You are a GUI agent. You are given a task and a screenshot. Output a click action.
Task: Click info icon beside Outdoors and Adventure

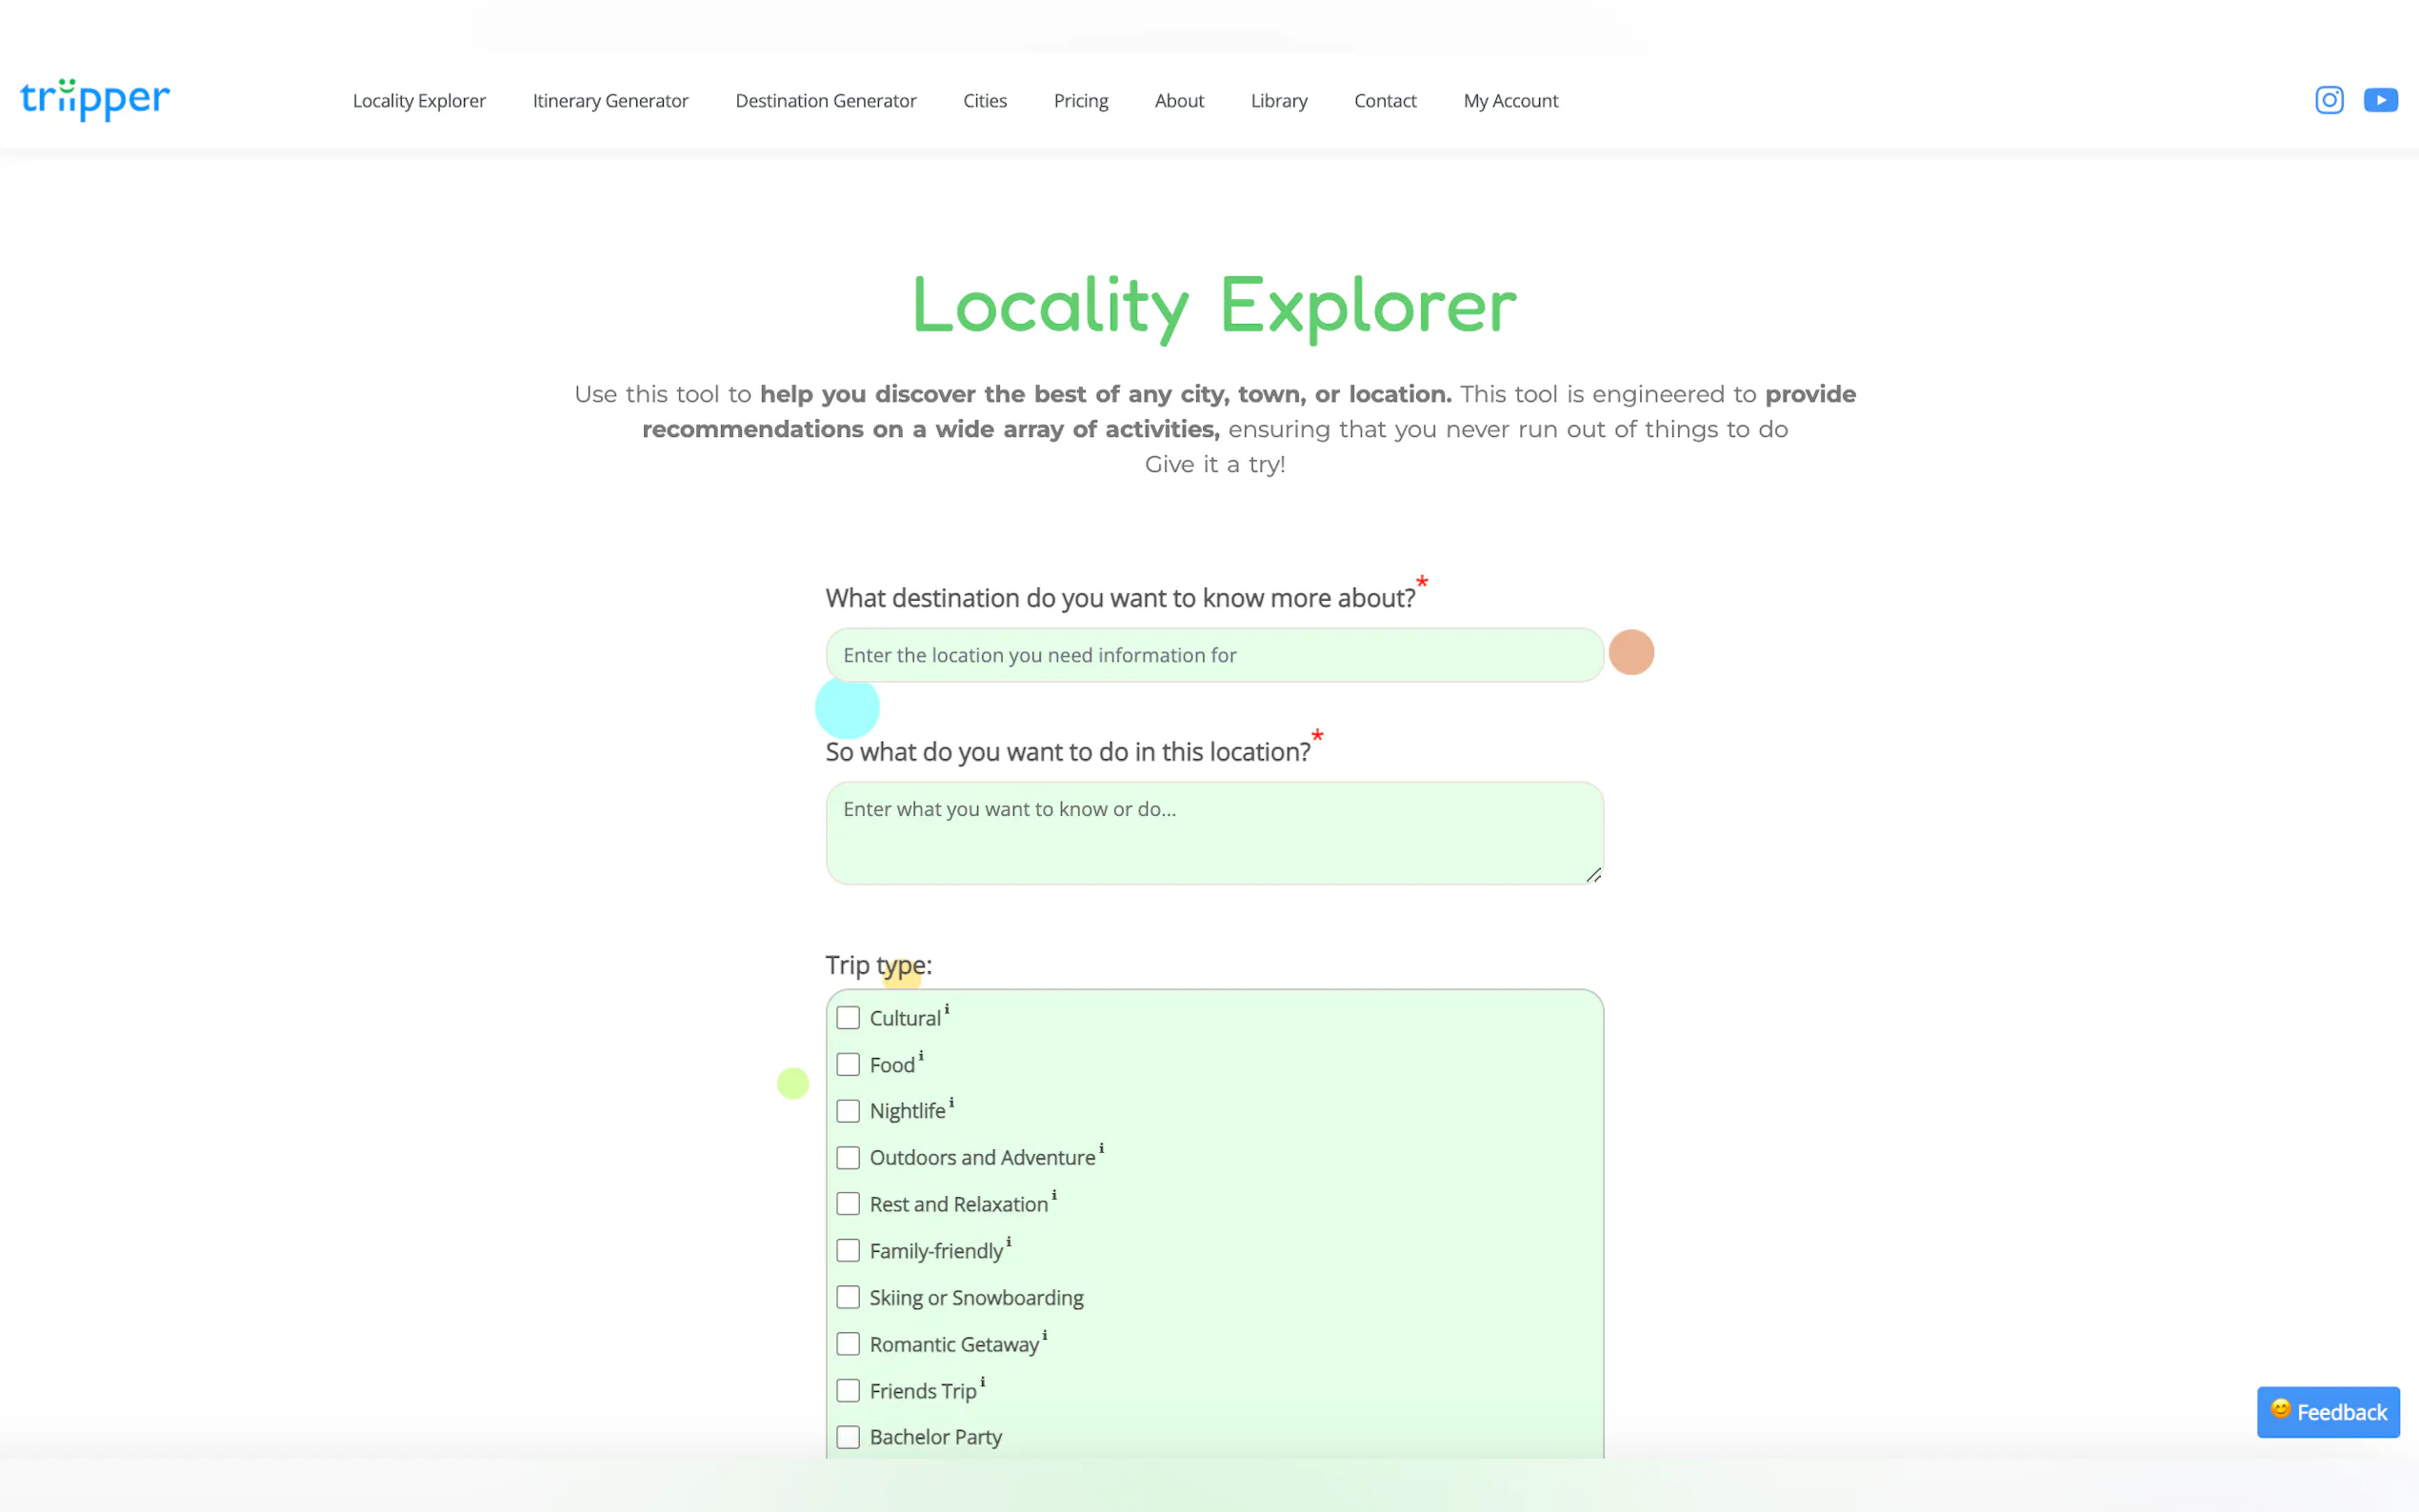tap(1101, 1148)
